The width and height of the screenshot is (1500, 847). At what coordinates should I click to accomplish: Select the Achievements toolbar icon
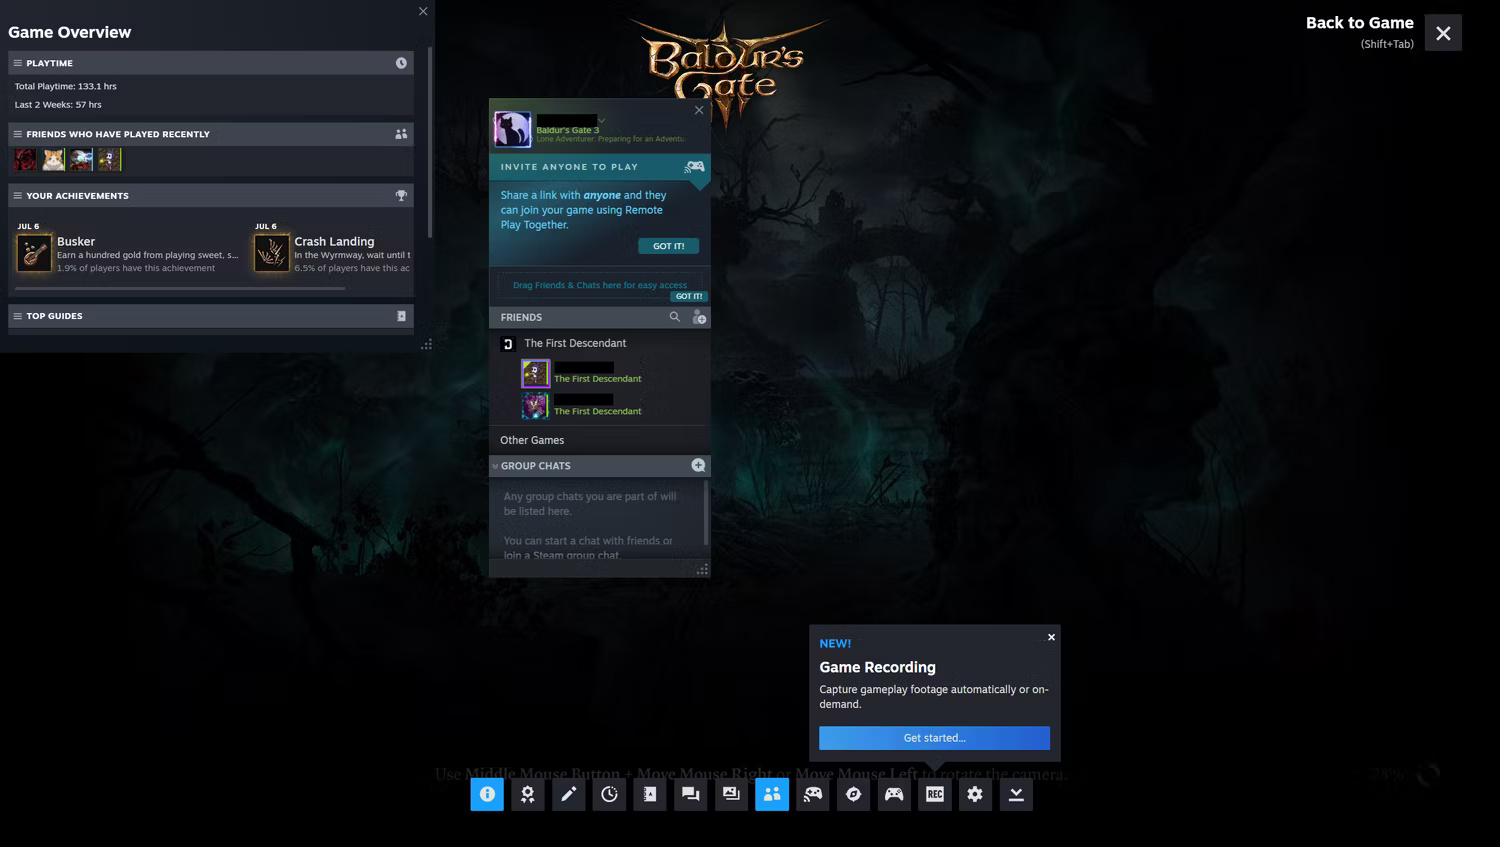click(528, 794)
